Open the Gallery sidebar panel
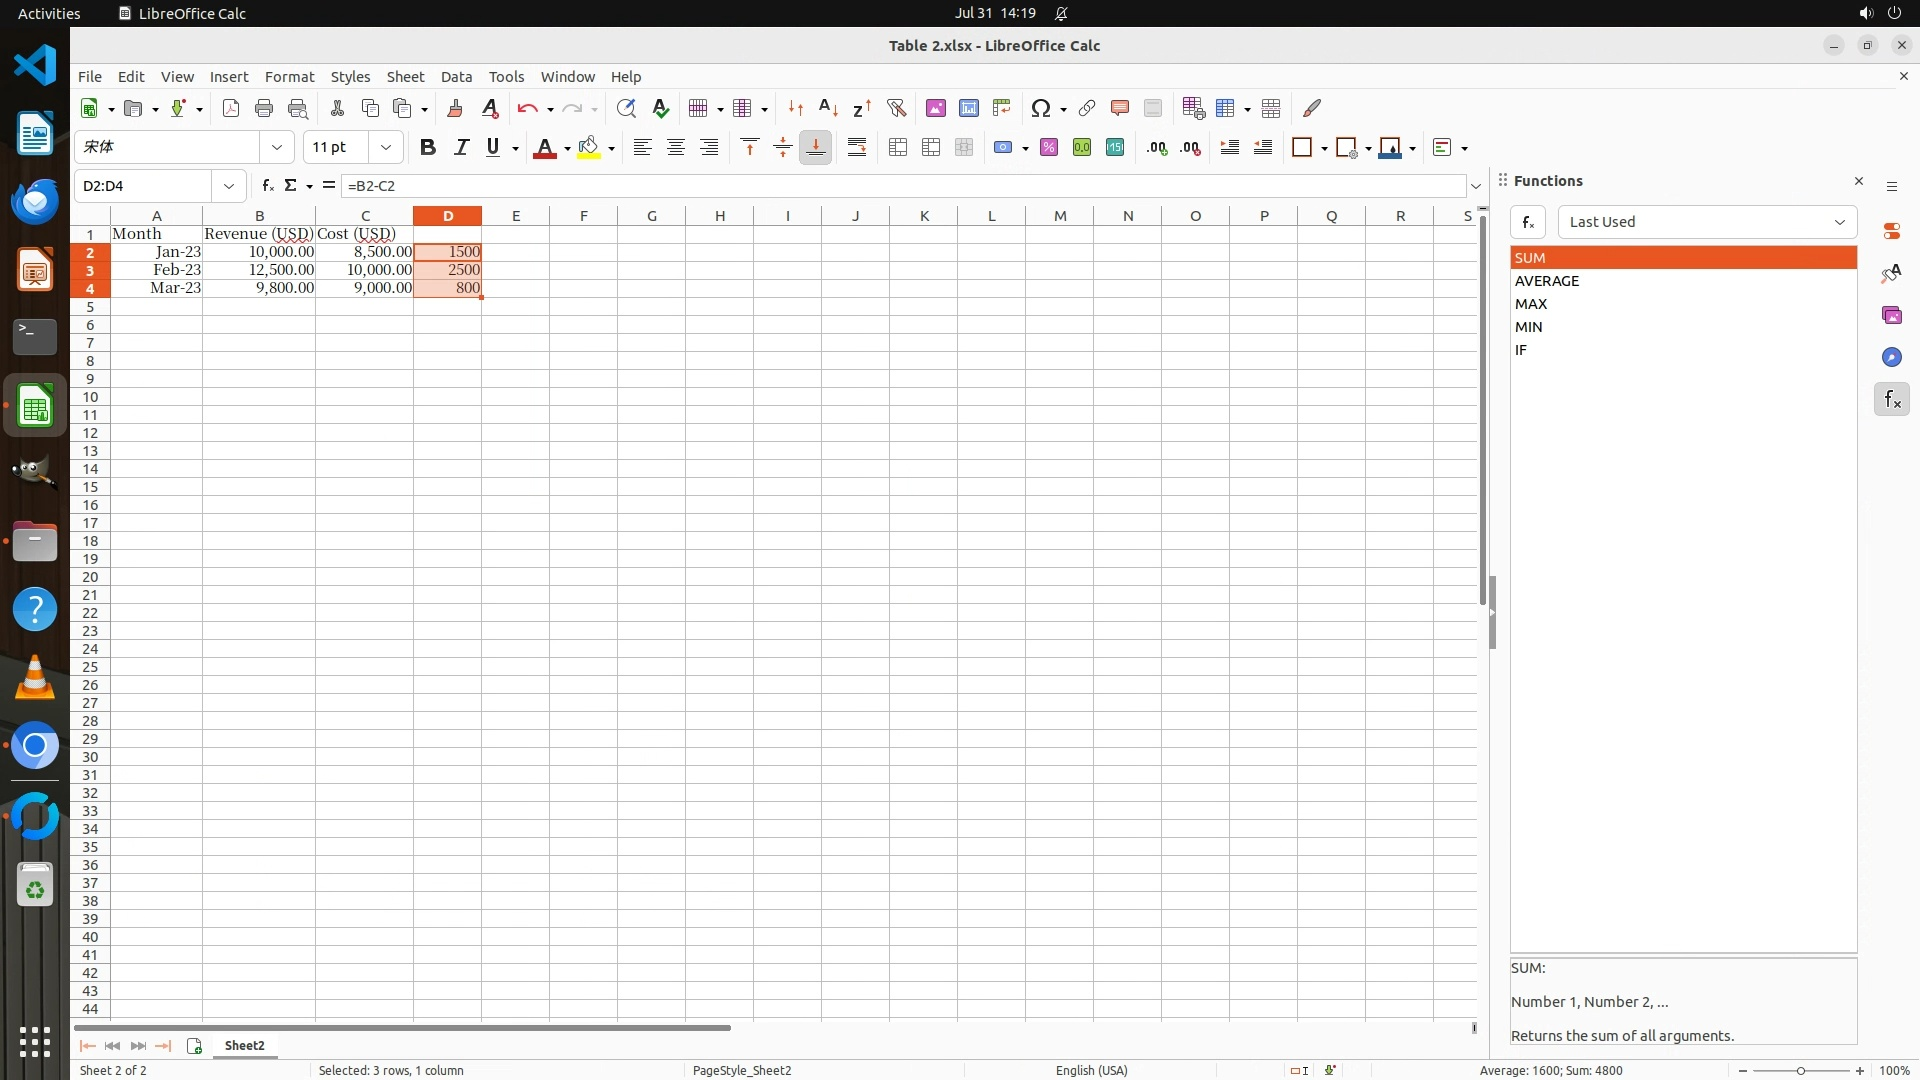 1891,316
